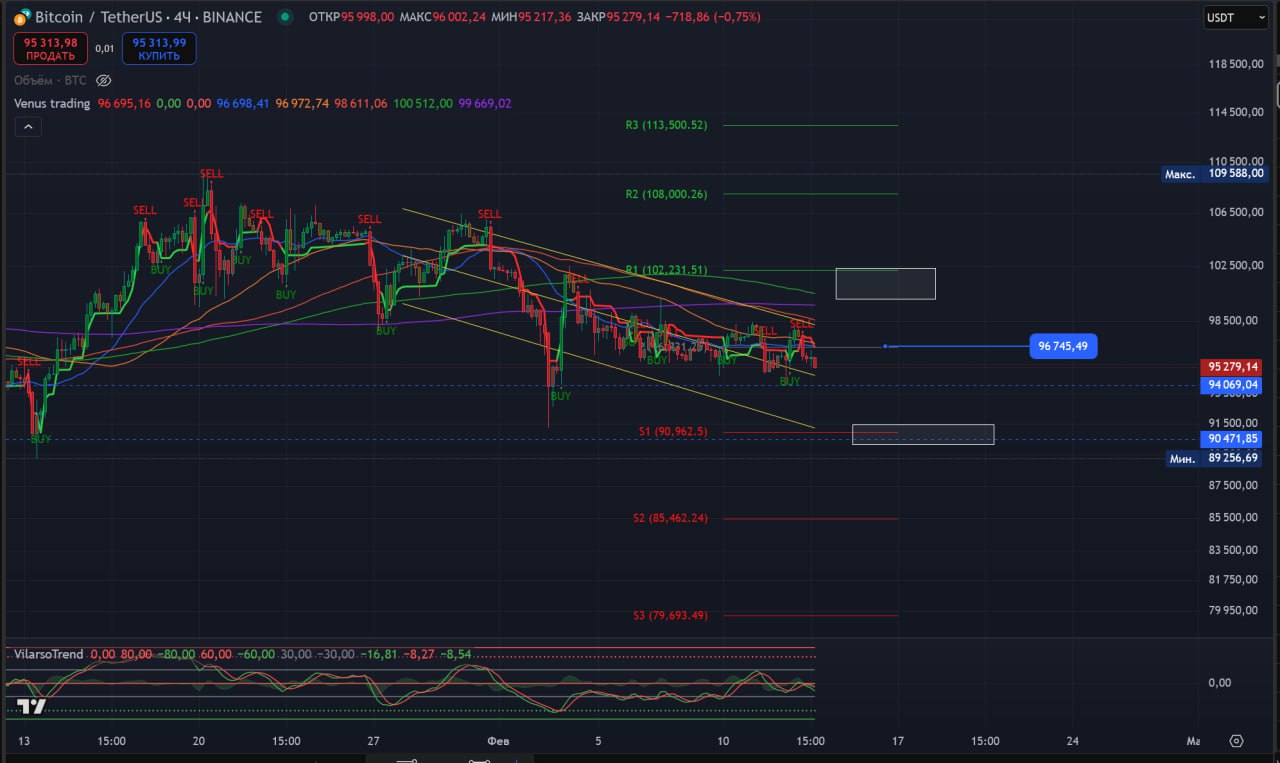Click the 27 date on time axis
The image size is (1280, 763).
pyautogui.click(x=373, y=741)
